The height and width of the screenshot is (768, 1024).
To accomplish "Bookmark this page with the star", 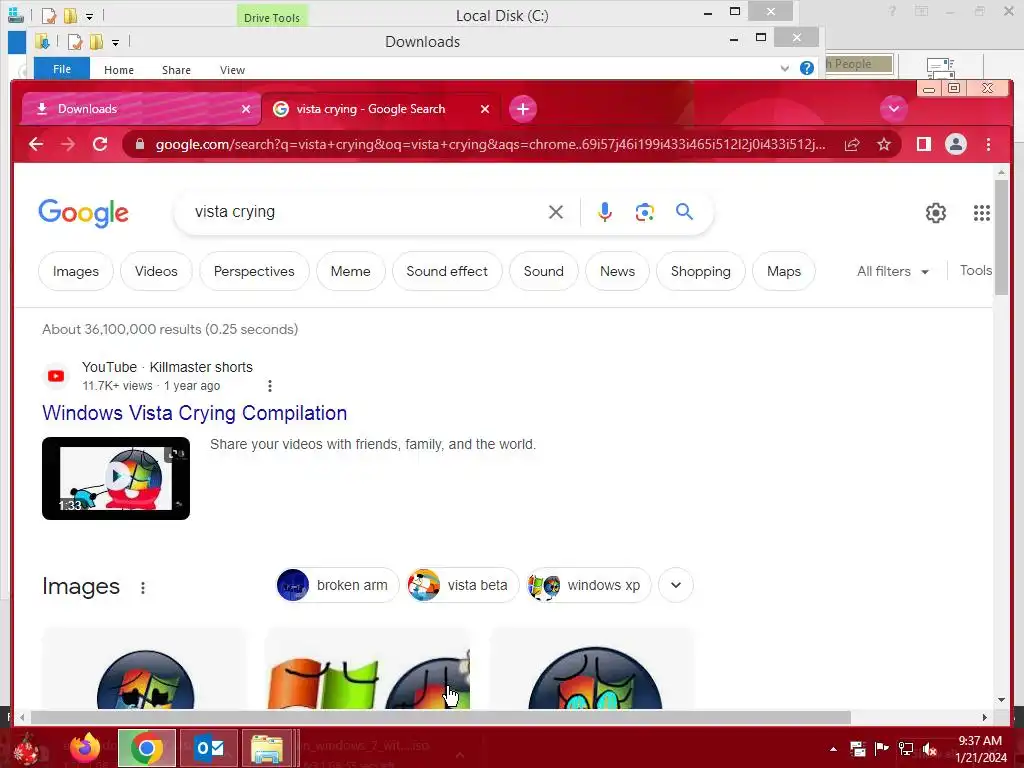I will (x=884, y=144).
